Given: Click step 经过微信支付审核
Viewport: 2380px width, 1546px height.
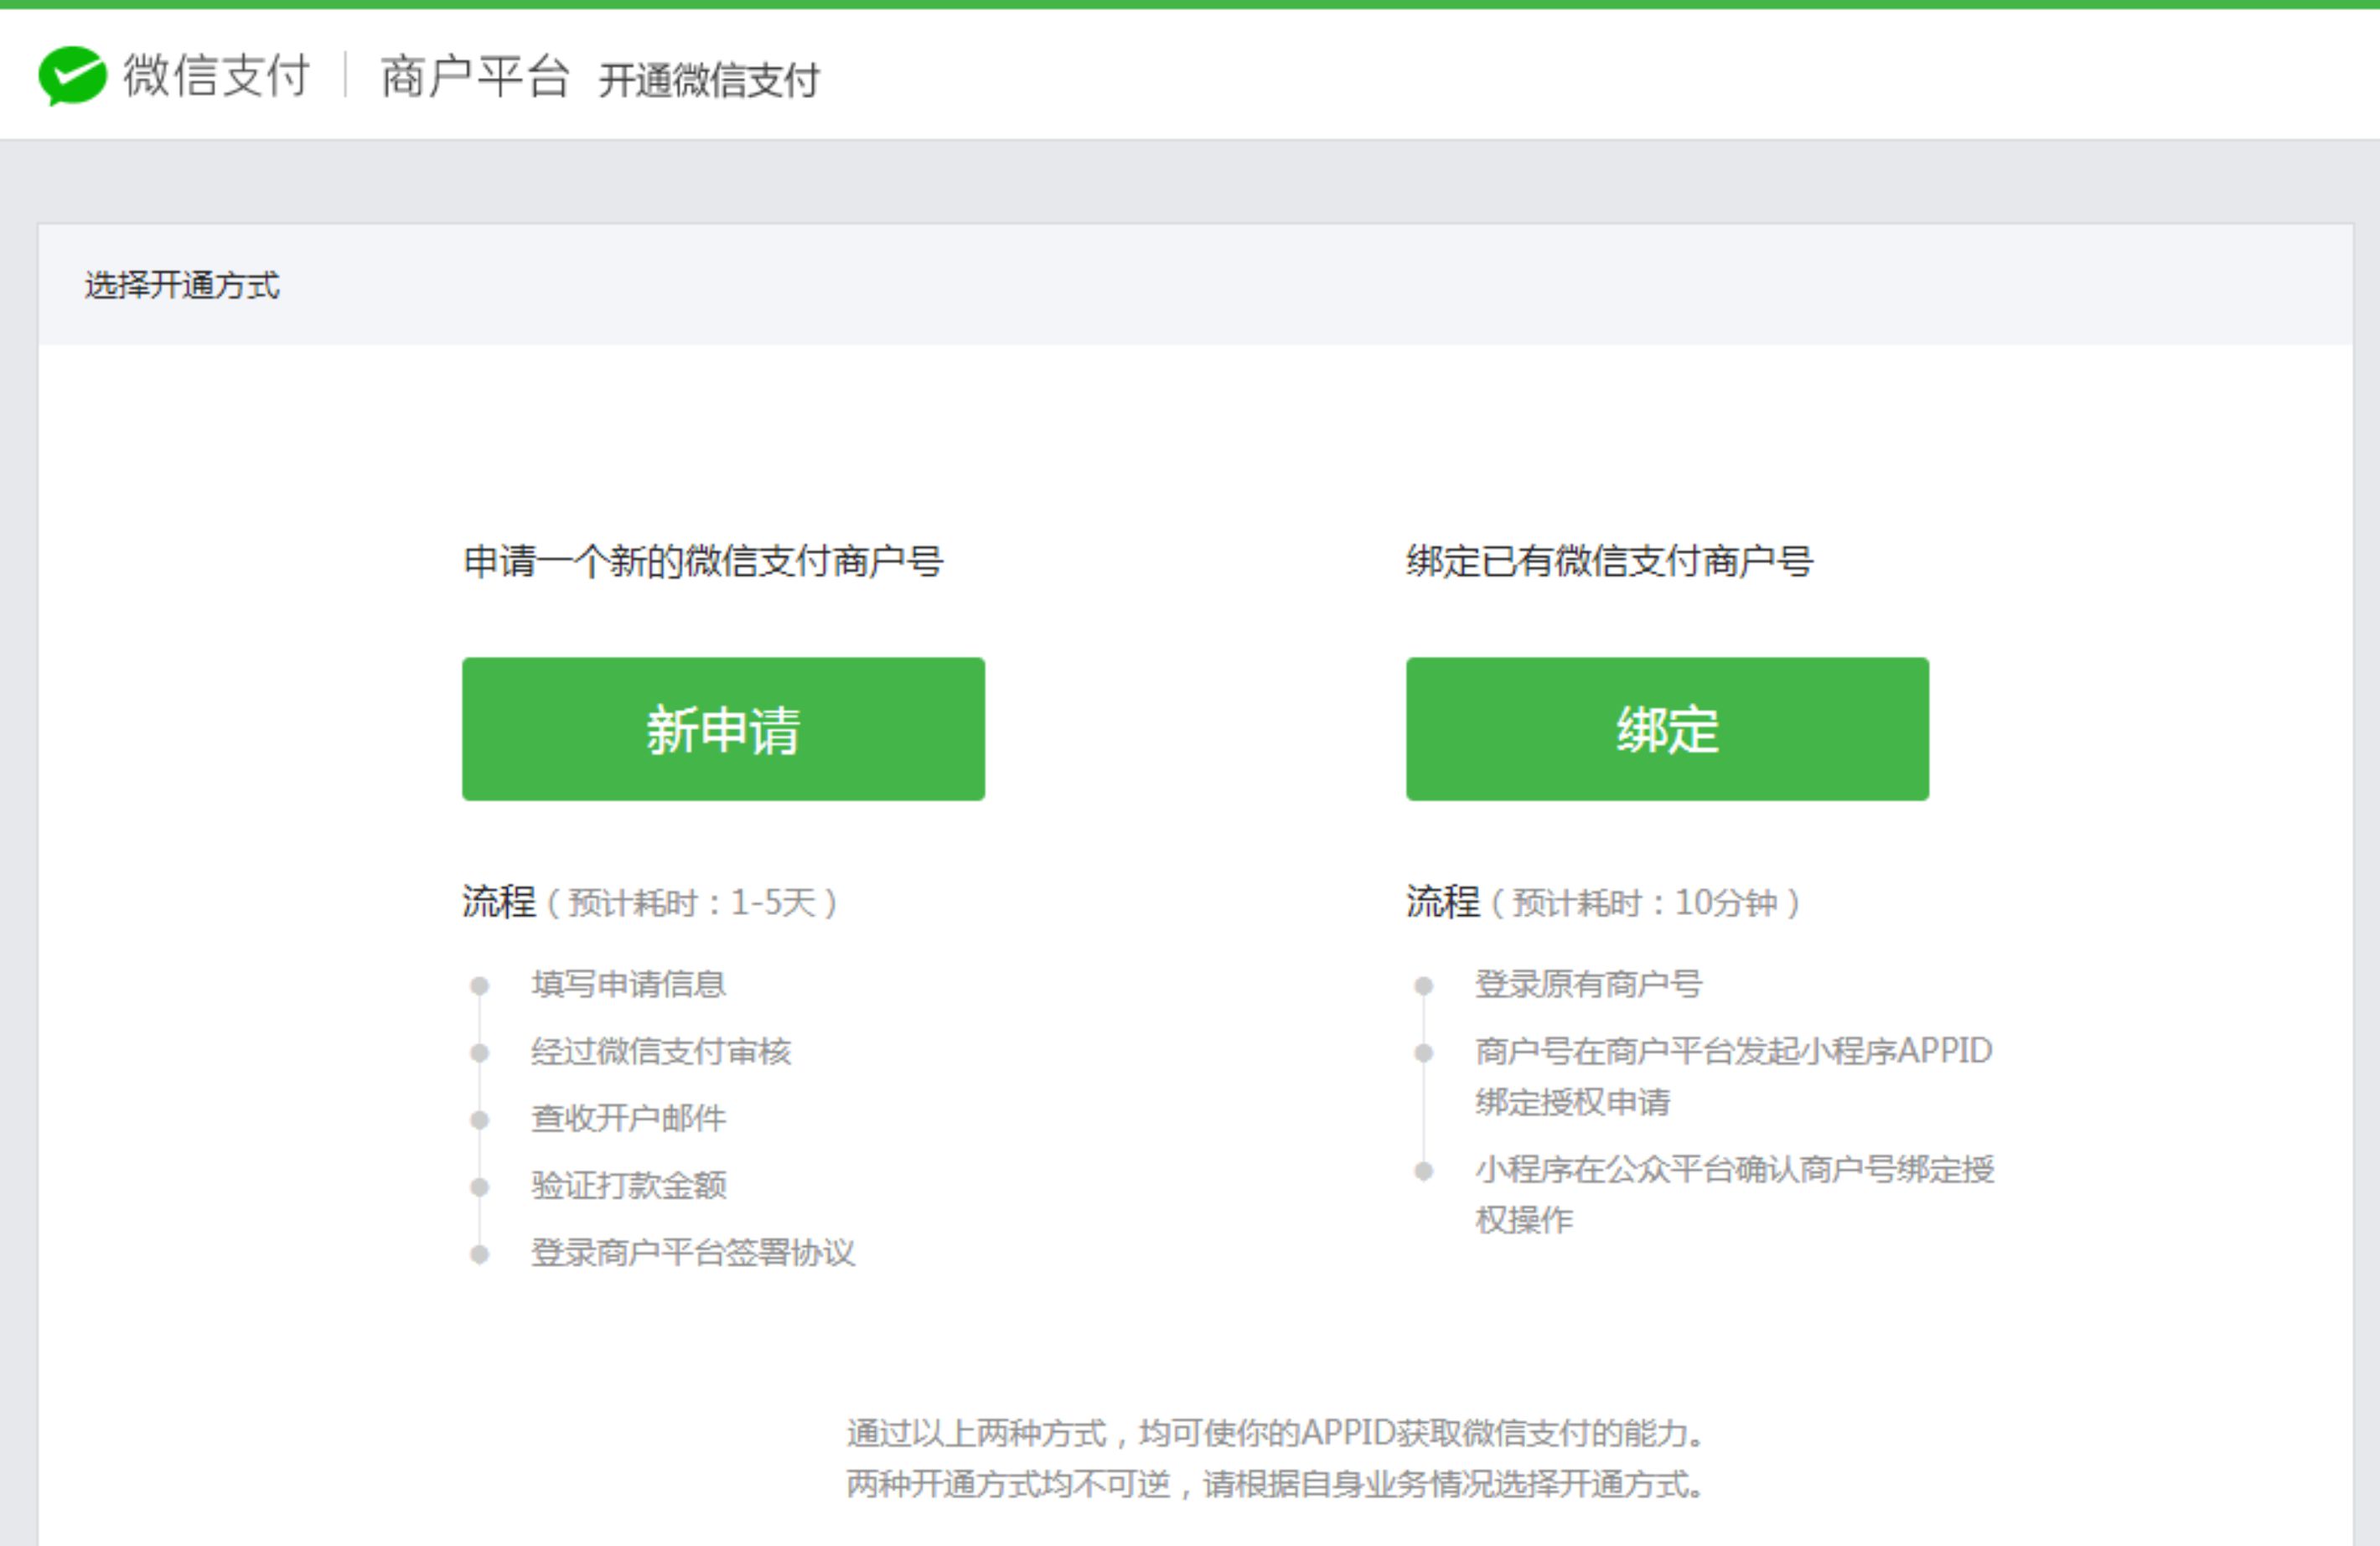Looking at the screenshot, I should 661,1051.
